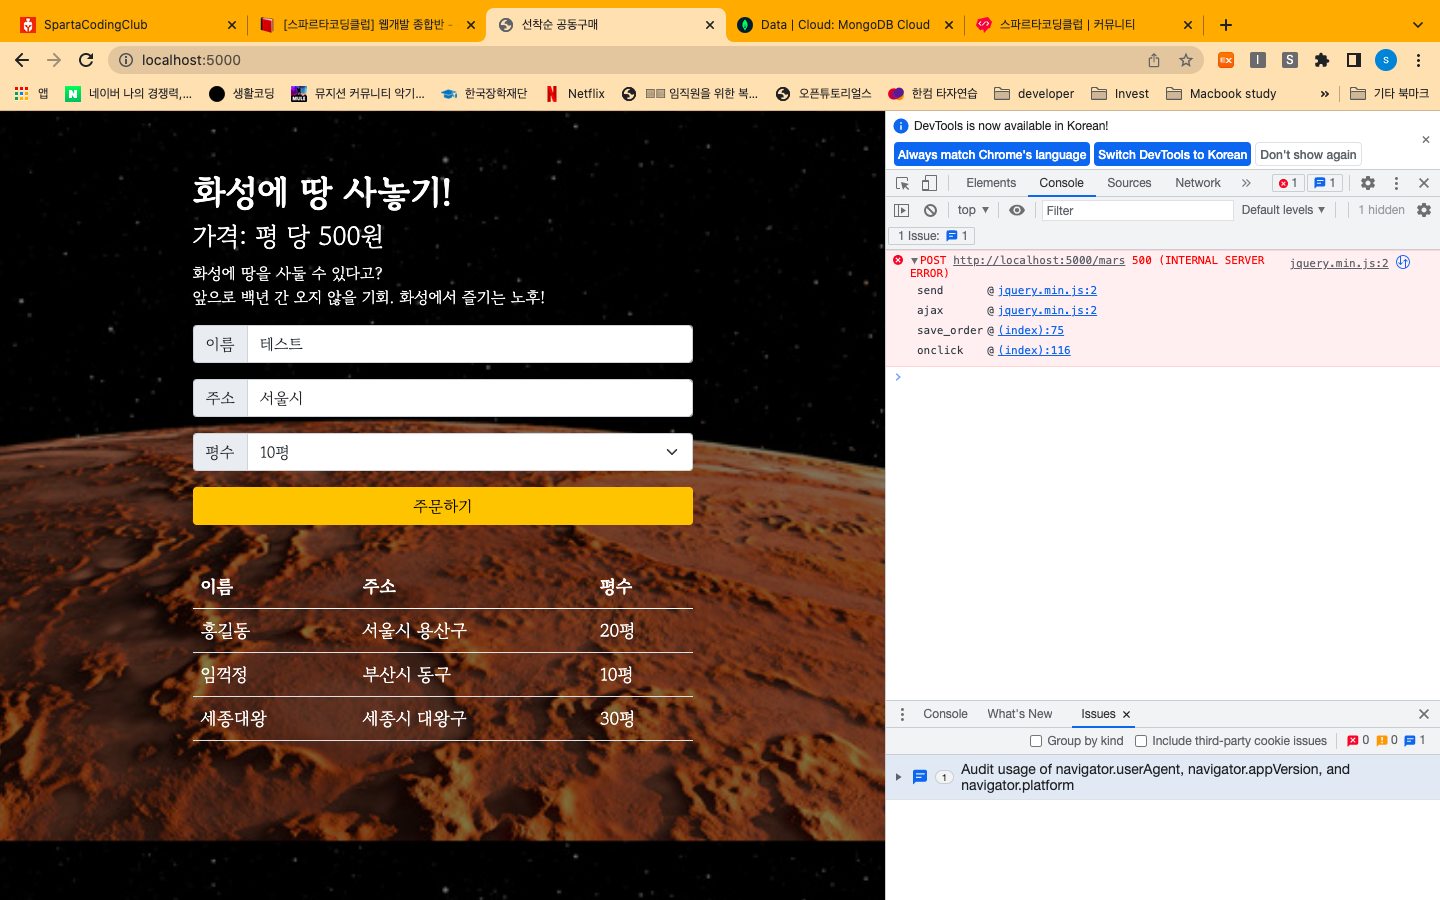1440x900 pixels.
Task: Toggle the browser side panel icon
Action: (1354, 60)
